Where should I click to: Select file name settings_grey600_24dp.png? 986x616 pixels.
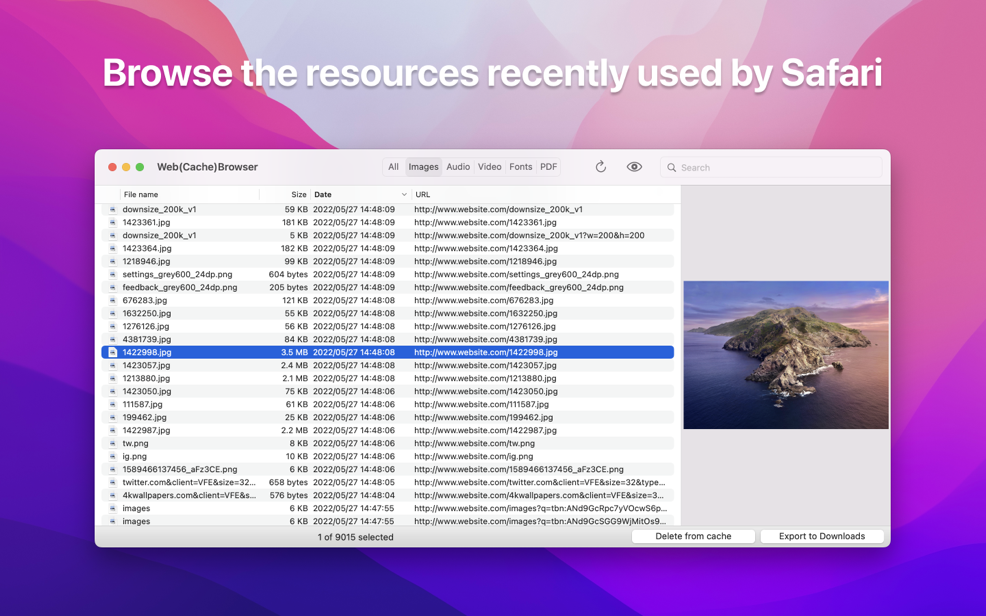(x=177, y=274)
